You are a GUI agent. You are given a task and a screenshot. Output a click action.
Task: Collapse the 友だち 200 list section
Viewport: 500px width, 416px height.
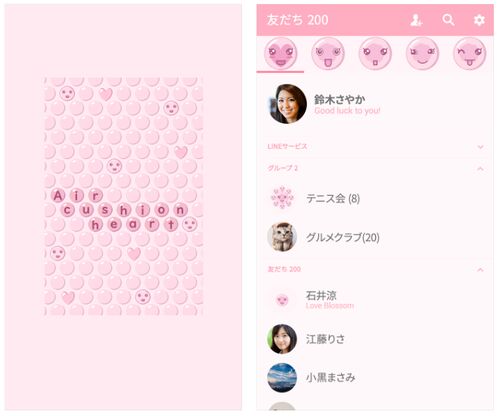coord(375,269)
